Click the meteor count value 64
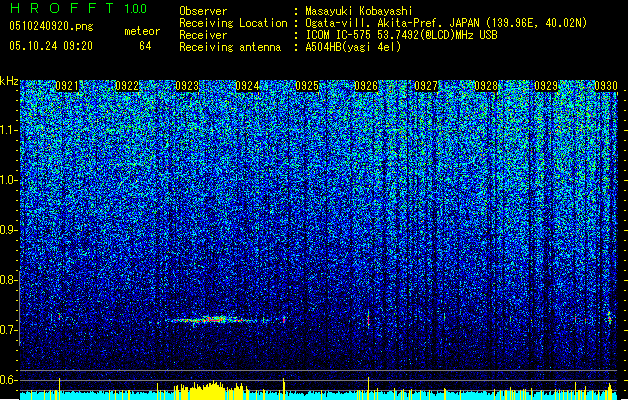Image resolution: width=629 pixels, height=400 pixels. (x=145, y=46)
